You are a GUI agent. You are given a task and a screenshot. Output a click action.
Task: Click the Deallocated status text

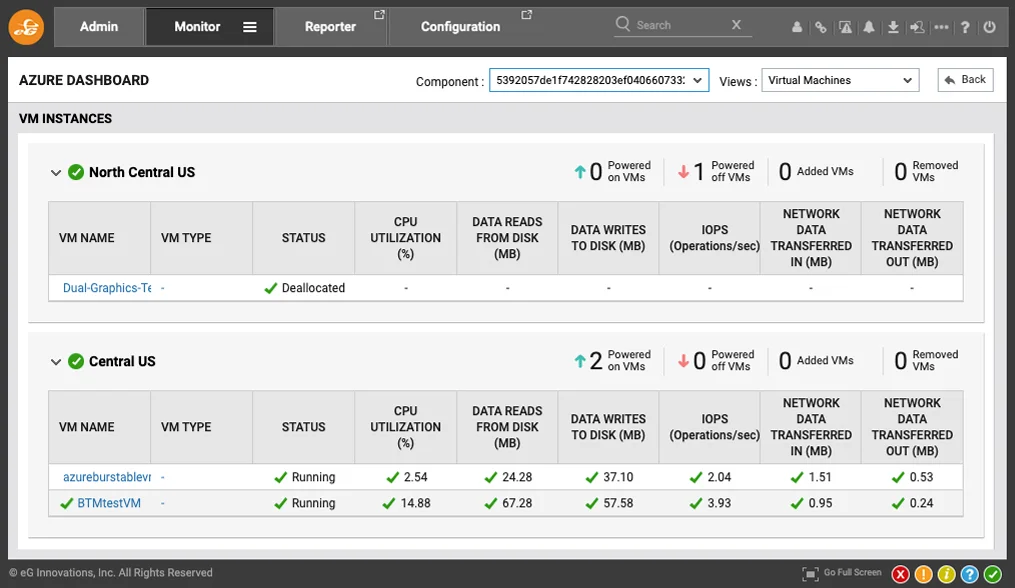coord(313,288)
